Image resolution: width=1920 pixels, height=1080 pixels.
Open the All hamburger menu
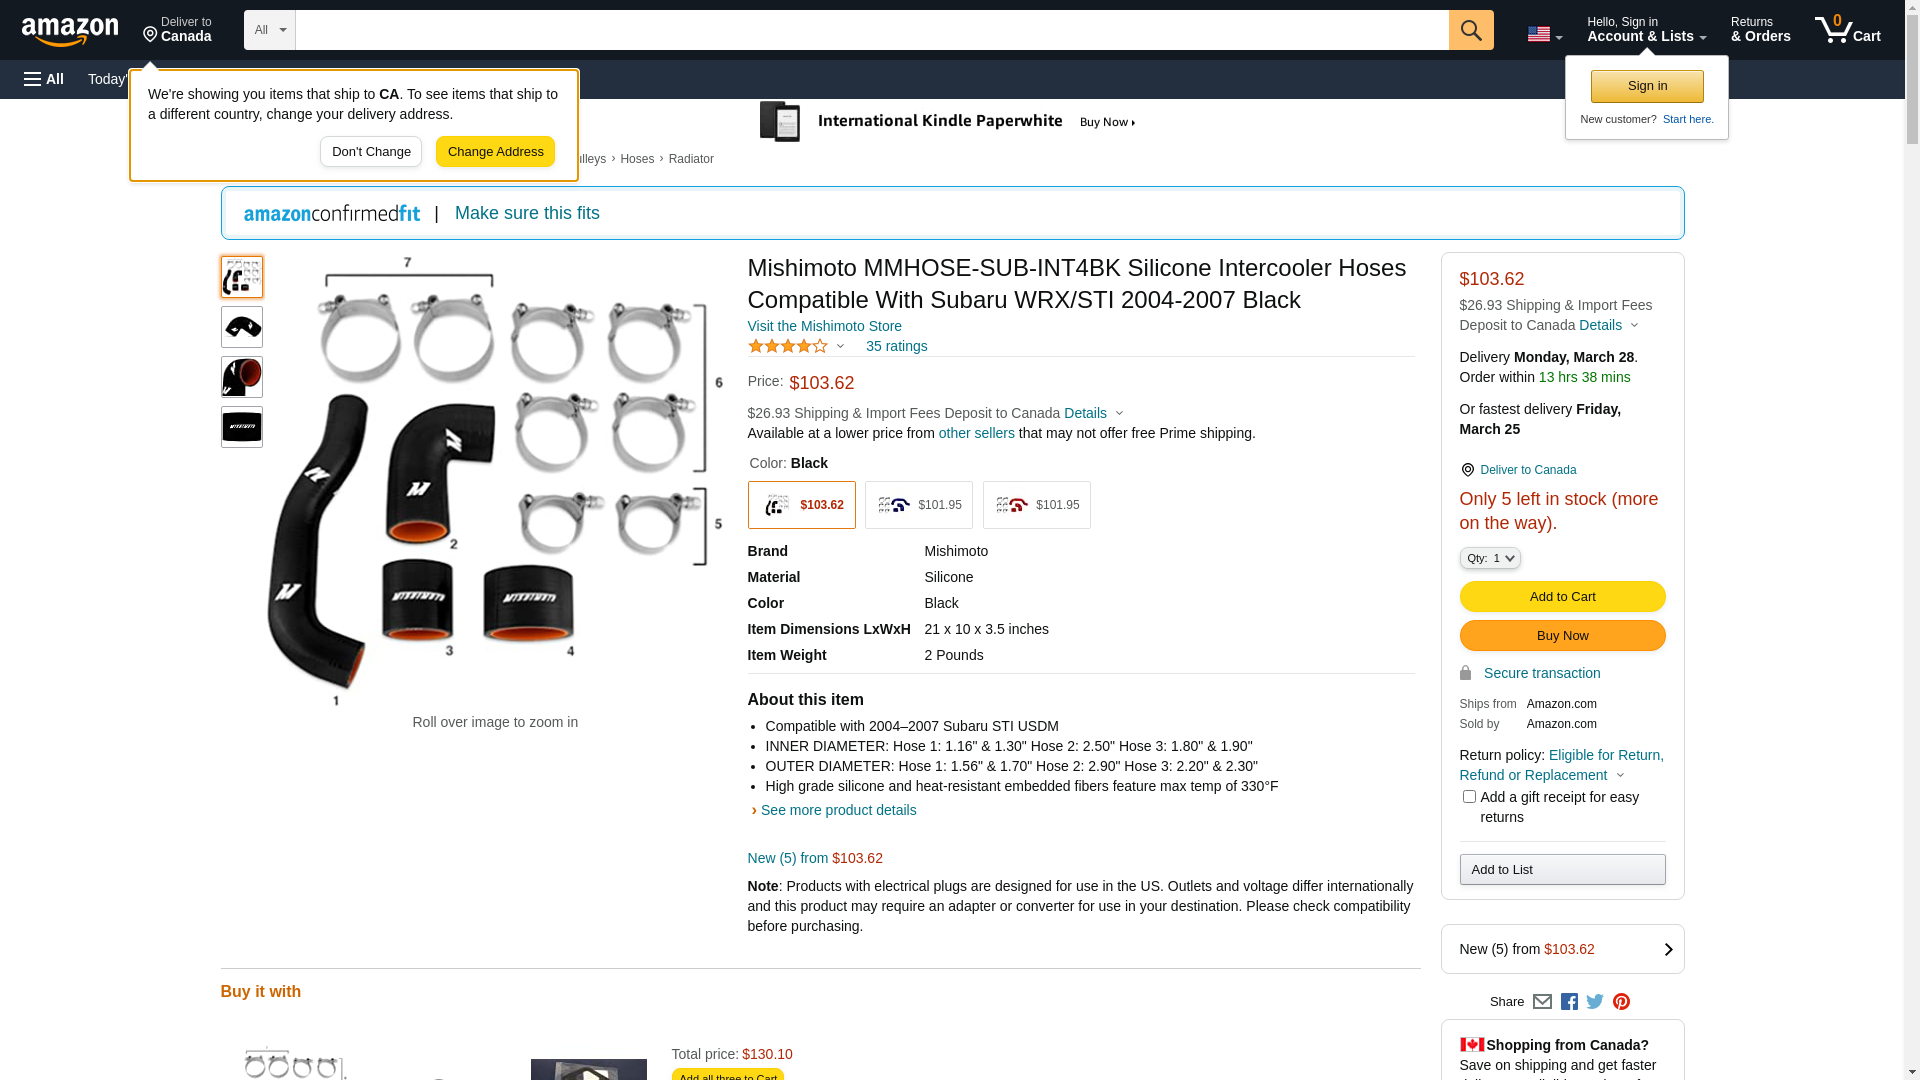tap(44, 79)
